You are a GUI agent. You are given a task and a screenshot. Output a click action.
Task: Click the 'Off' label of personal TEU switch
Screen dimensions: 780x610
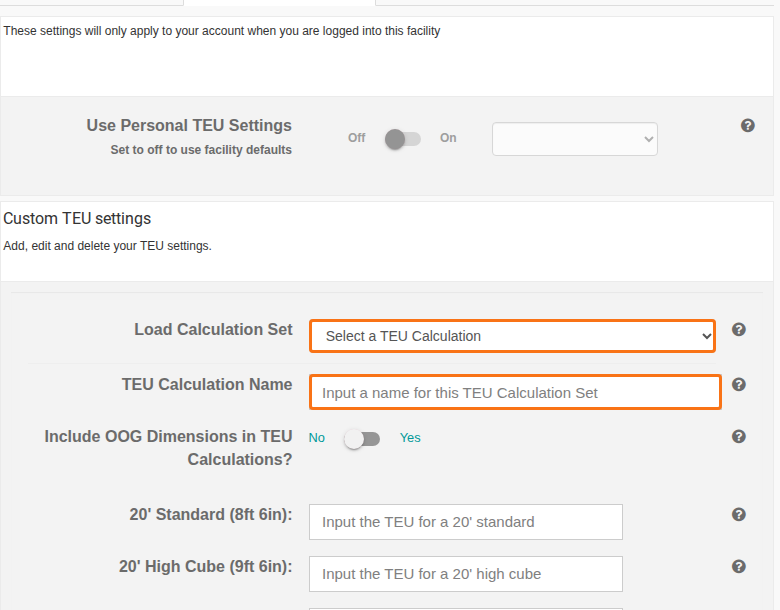356,138
